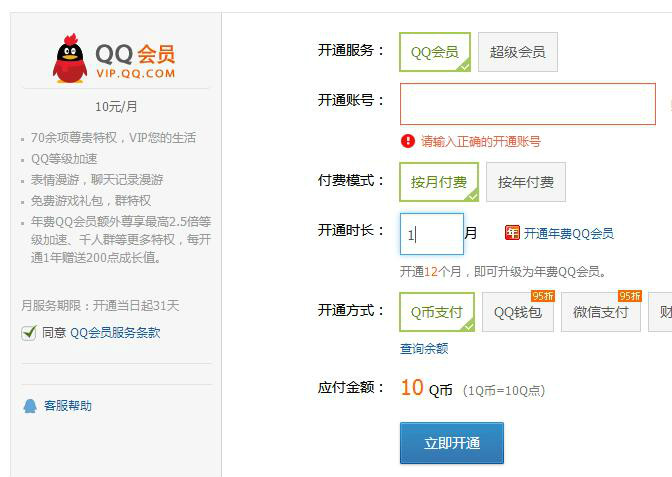Click the 免费游戏礼包，群特权 list item
The width and height of the screenshot is (672, 477).
tap(91, 201)
